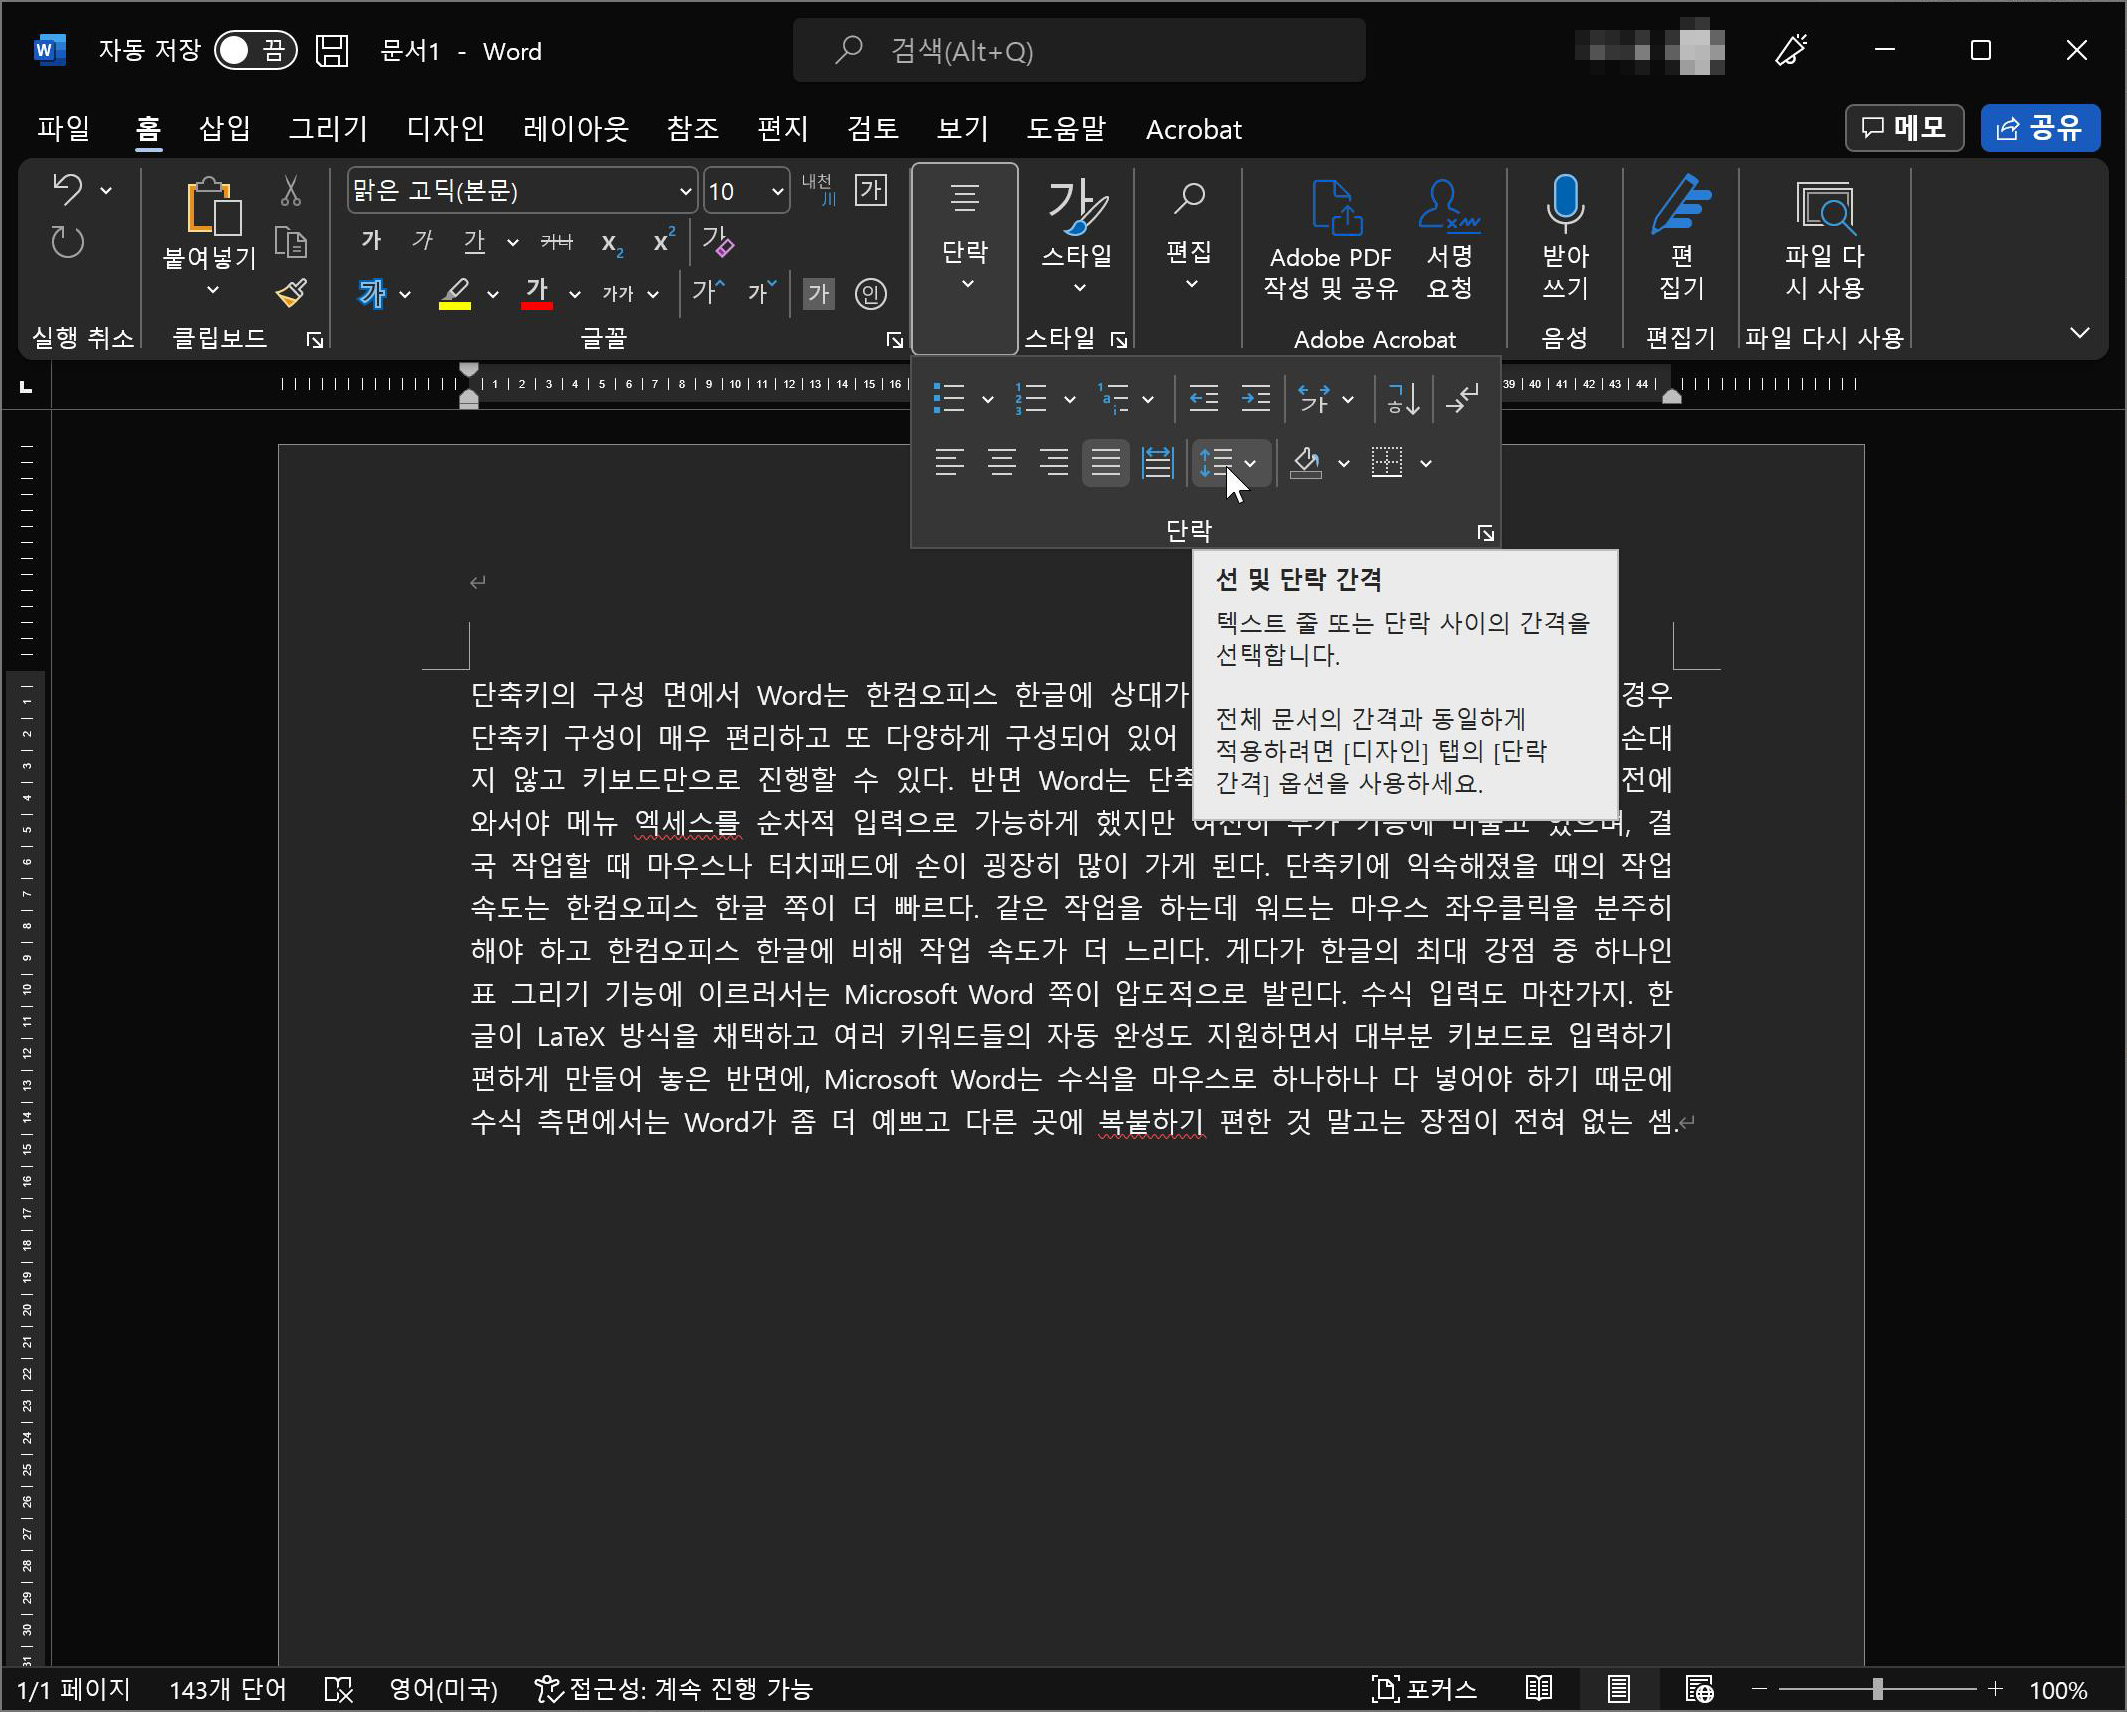Open Adobe PDF 작성 및 공유
This screenshot has height=1712, width=2127.
(x=1330, y=240)
